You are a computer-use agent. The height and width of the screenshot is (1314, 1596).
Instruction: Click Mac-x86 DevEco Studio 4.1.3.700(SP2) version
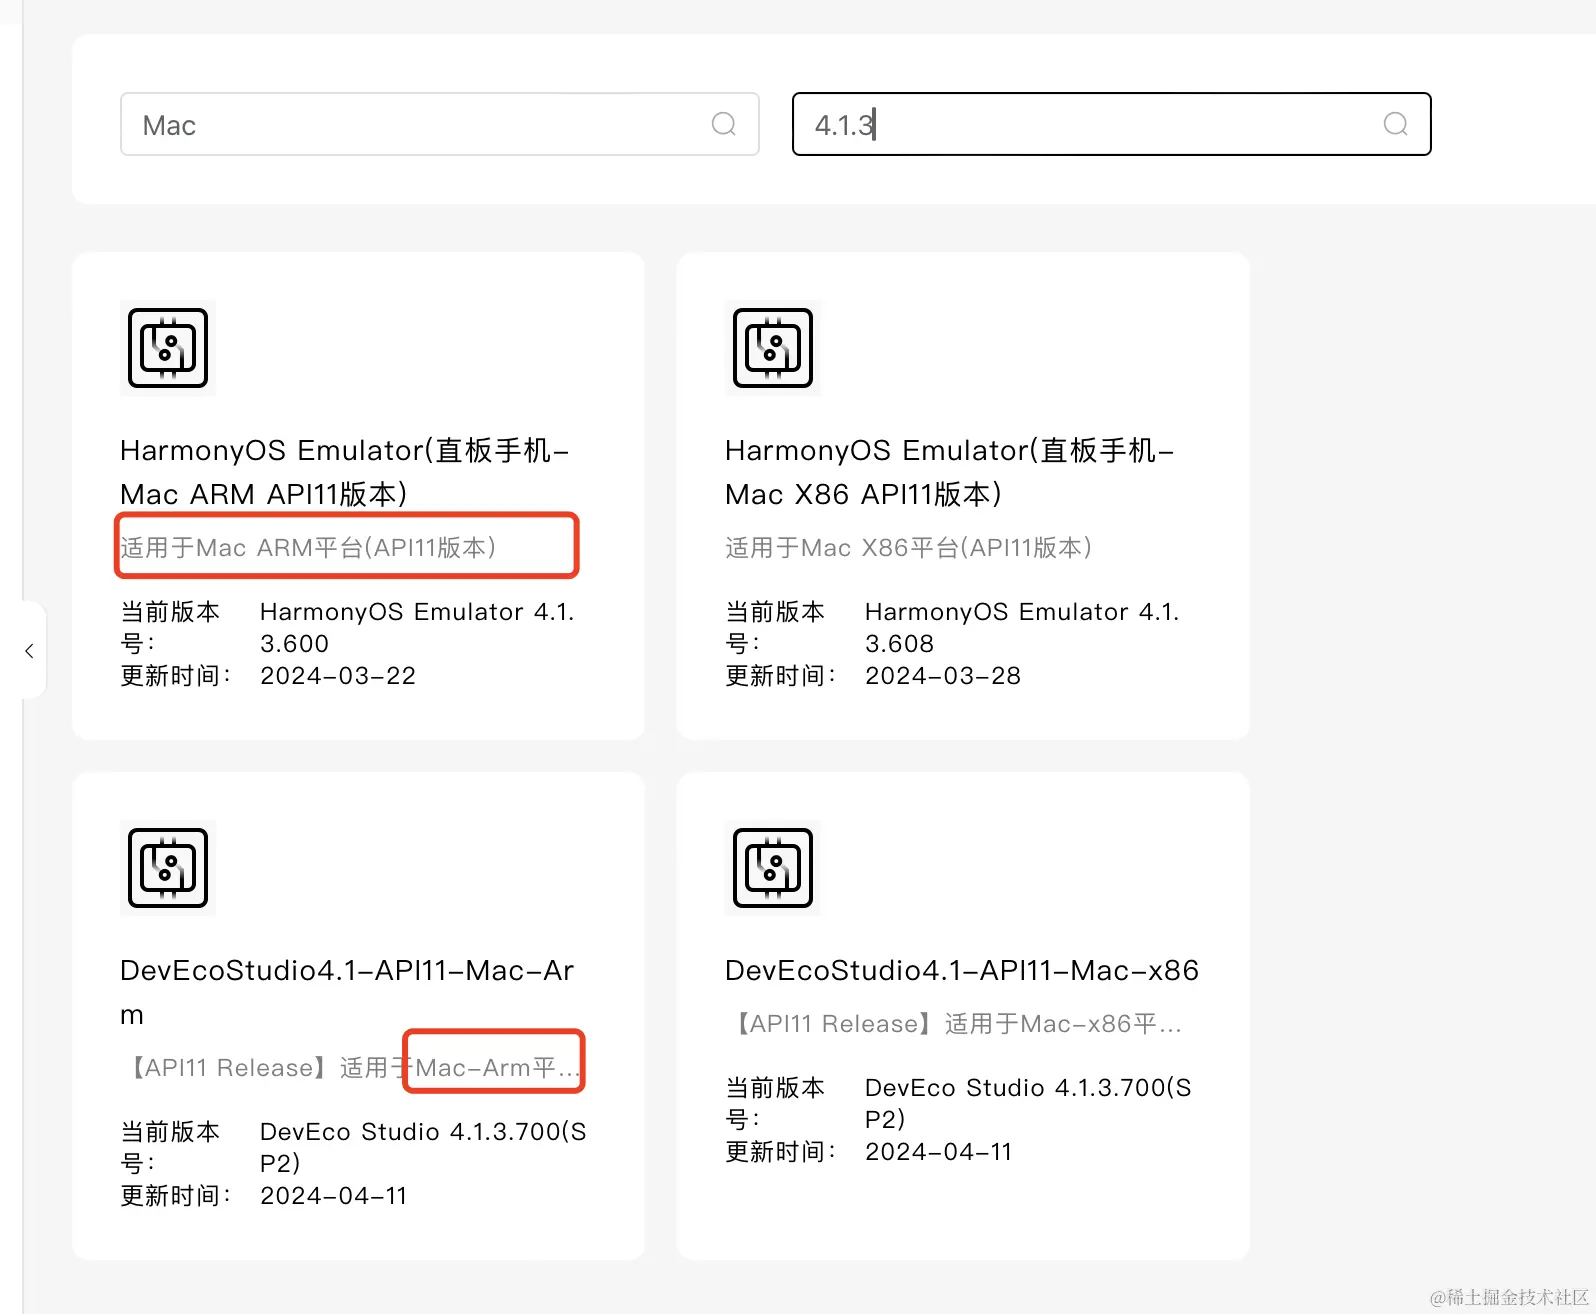tap(1028, 1103)
